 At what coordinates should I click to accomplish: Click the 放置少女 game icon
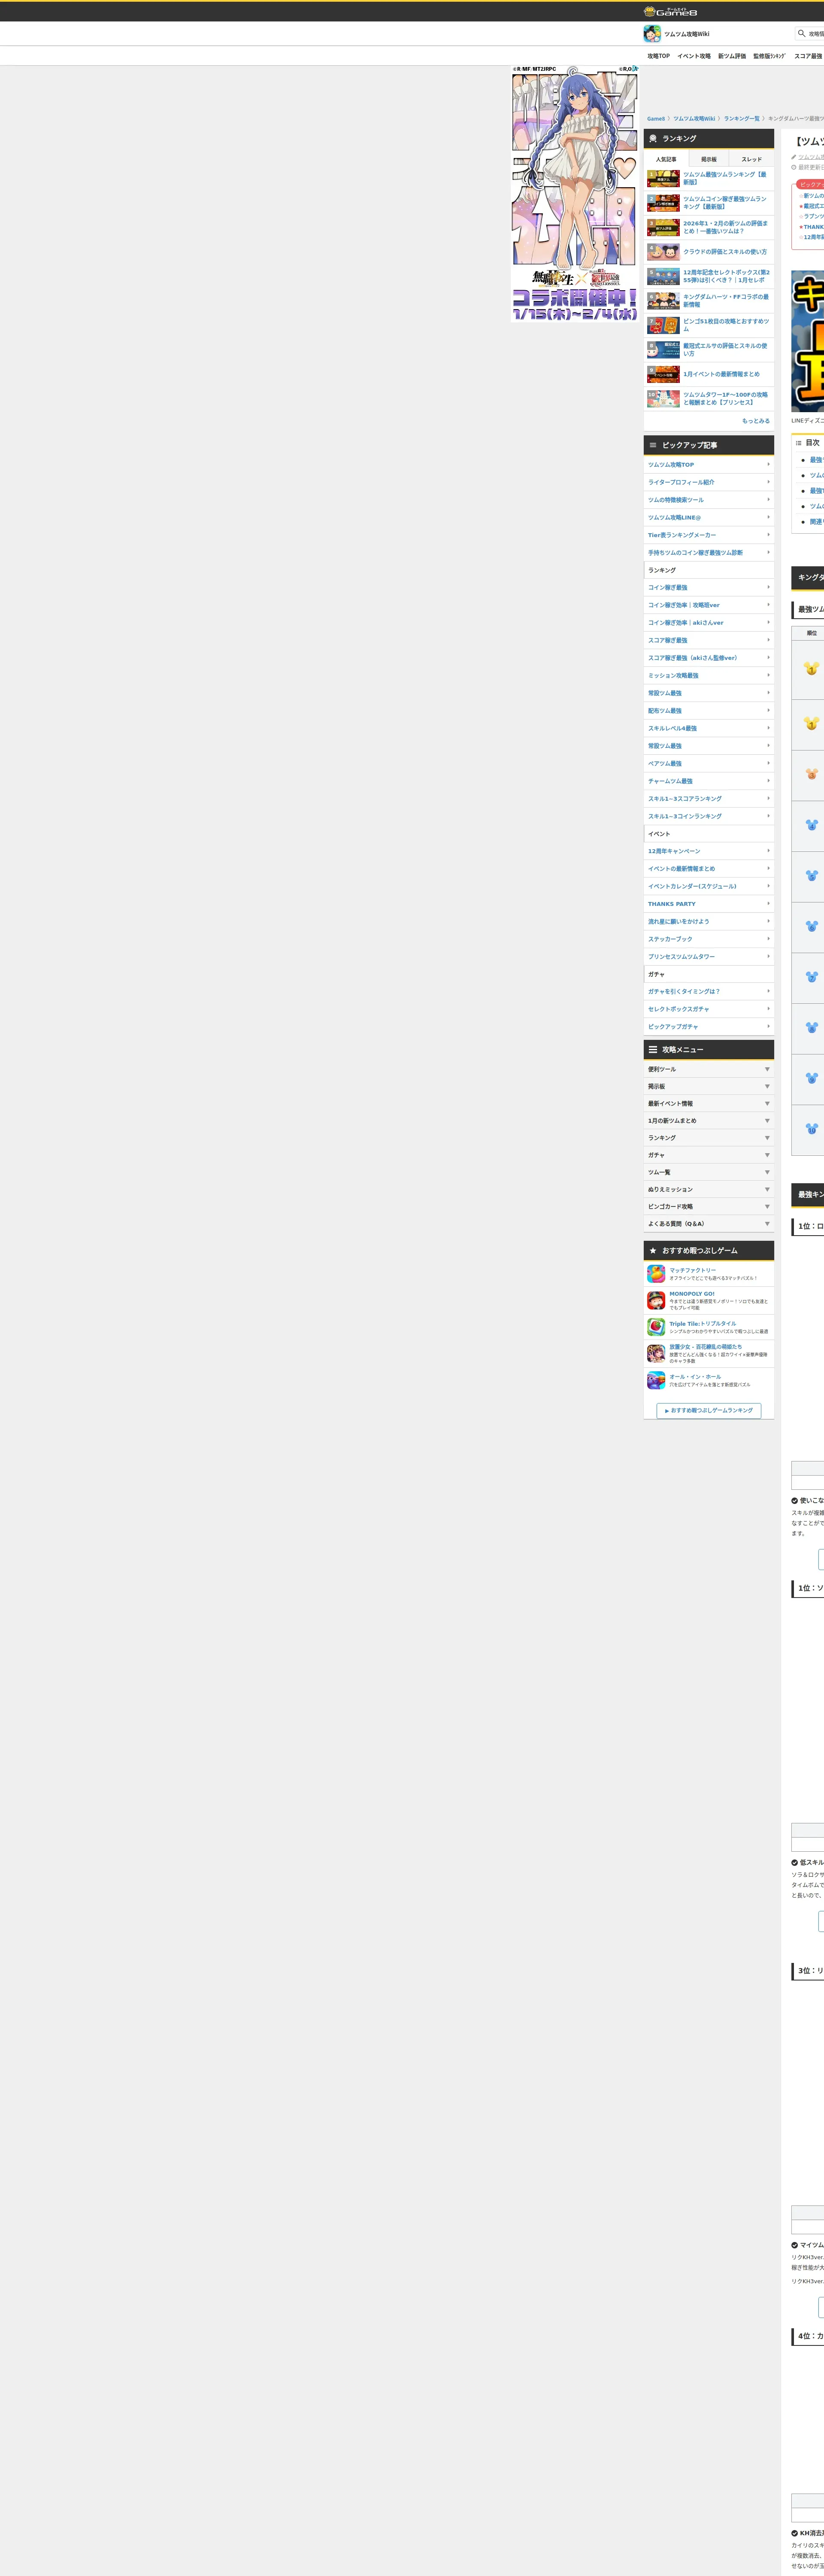click(x=656, y=1353)
